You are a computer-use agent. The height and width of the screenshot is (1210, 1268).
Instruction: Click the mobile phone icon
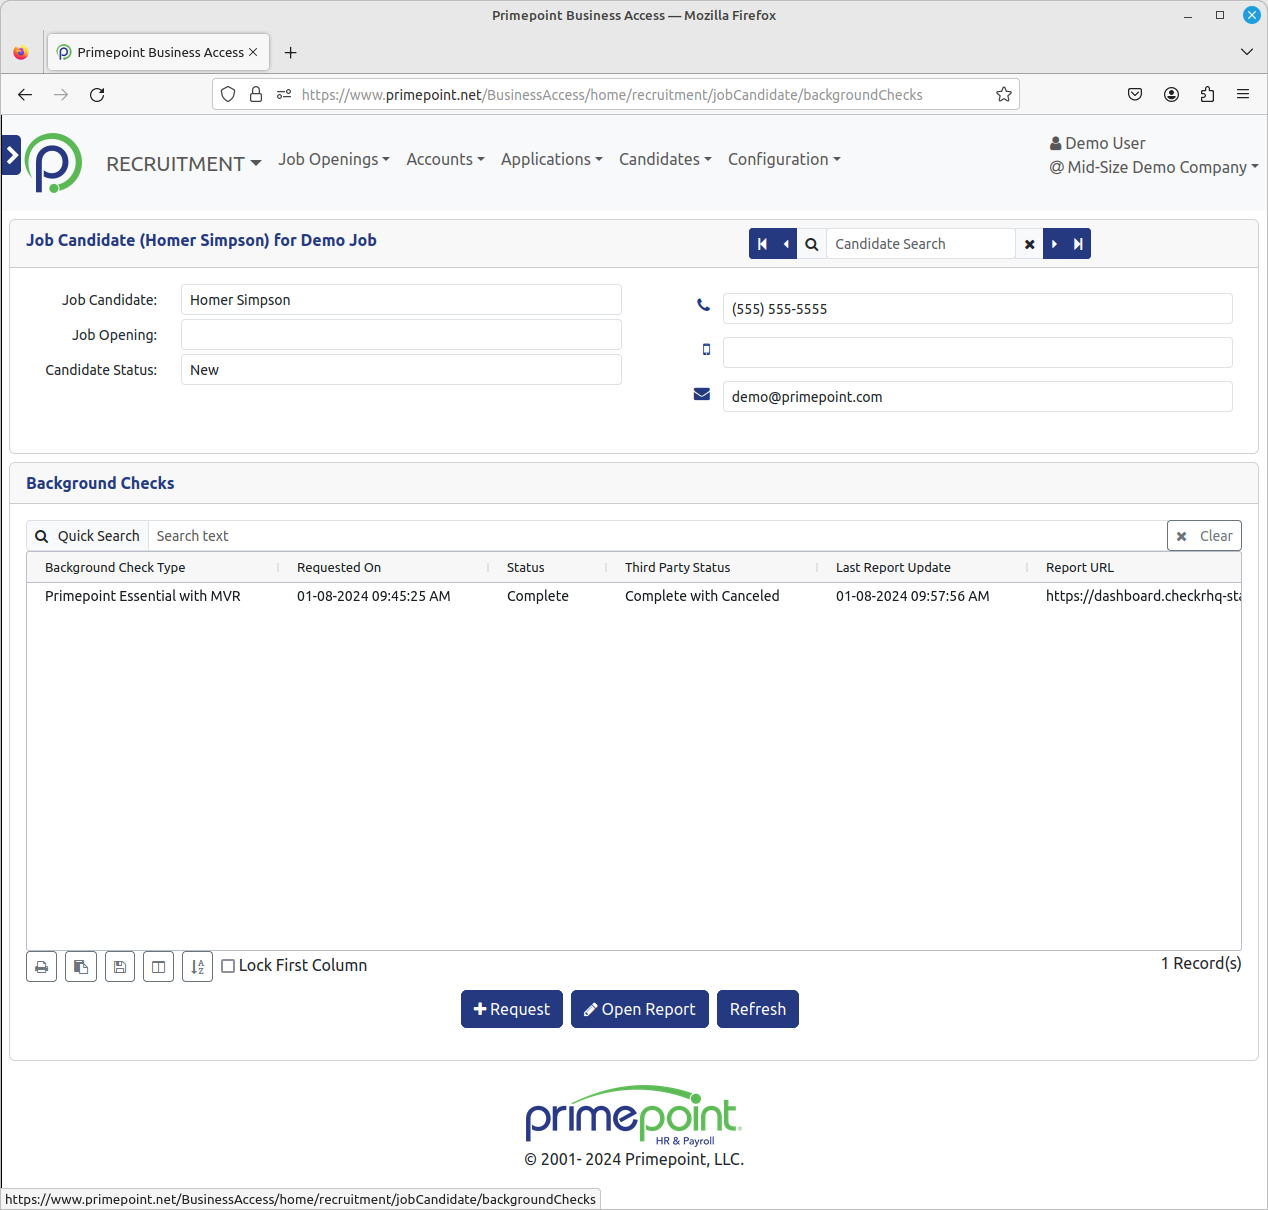706,350
